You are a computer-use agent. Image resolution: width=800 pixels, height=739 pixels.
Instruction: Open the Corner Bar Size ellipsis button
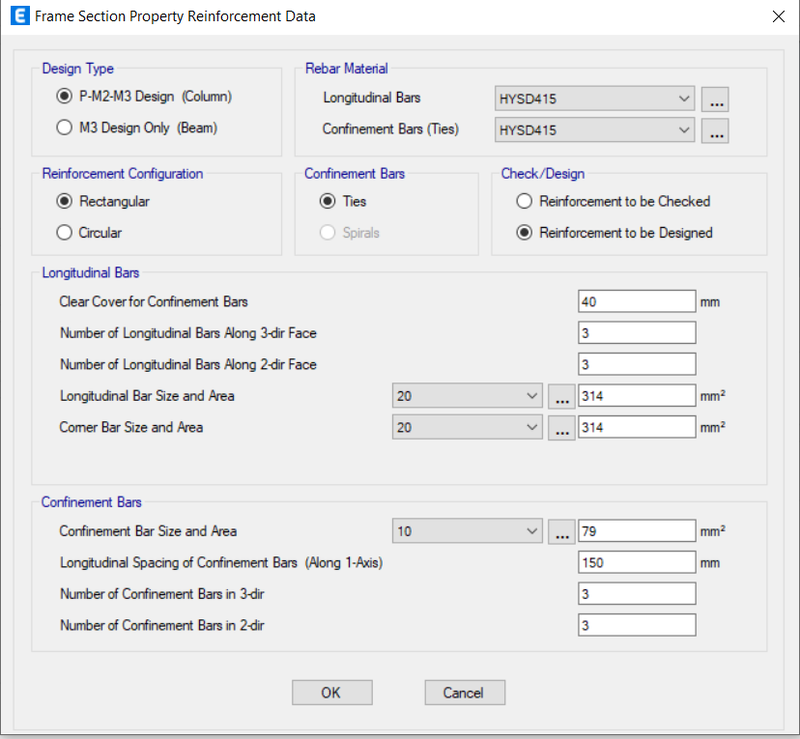point(562,428)
